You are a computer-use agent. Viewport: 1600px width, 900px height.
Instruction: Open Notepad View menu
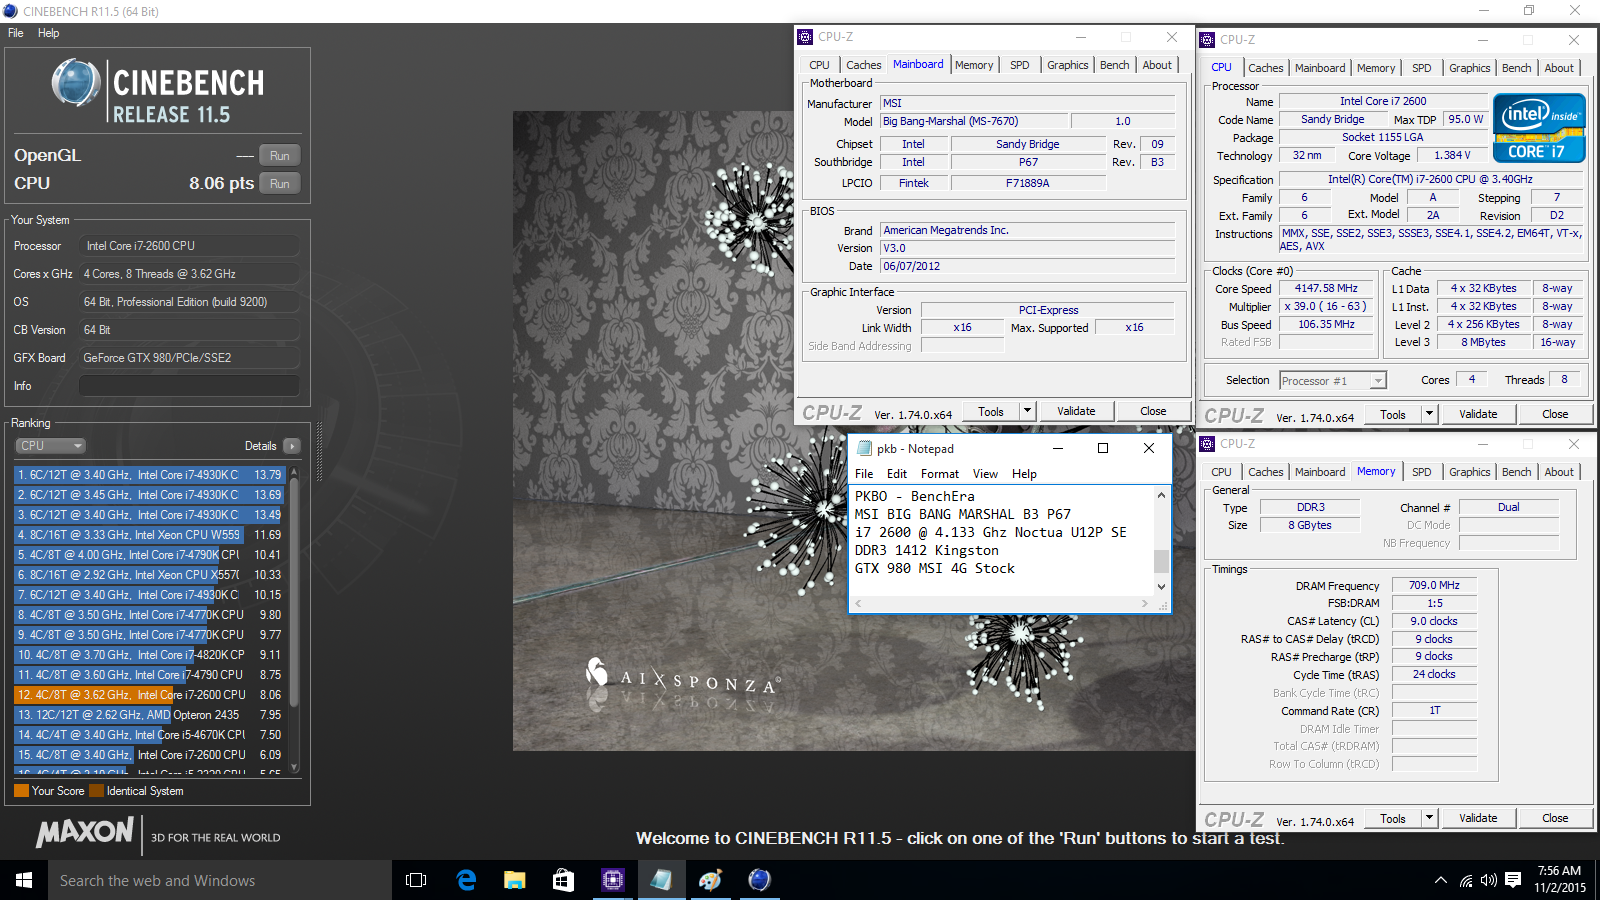[x=985, y=474]
